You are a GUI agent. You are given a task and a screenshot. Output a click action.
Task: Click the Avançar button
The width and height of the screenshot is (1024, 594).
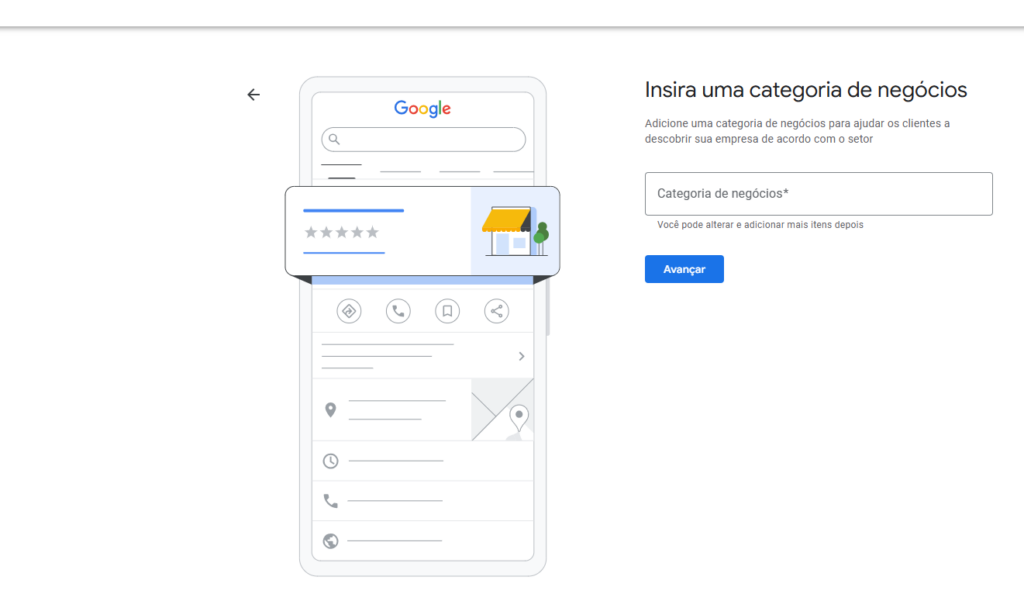point(684,269)
